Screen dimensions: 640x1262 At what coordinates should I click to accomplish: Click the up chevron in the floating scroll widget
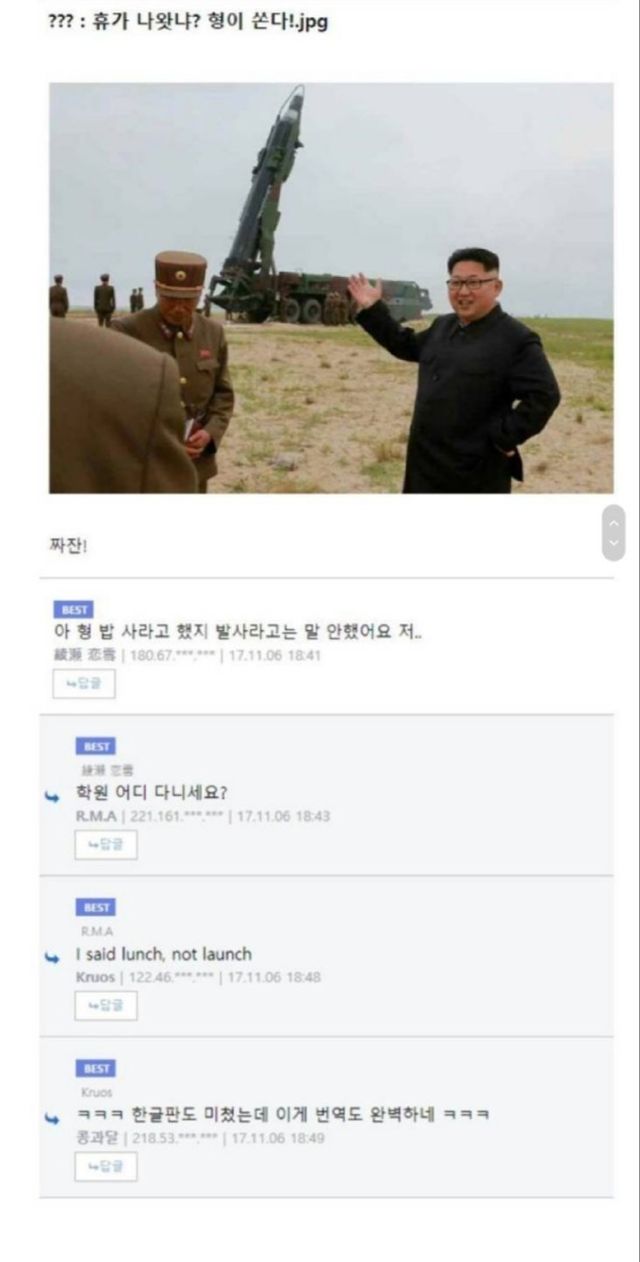coord(614,522)
